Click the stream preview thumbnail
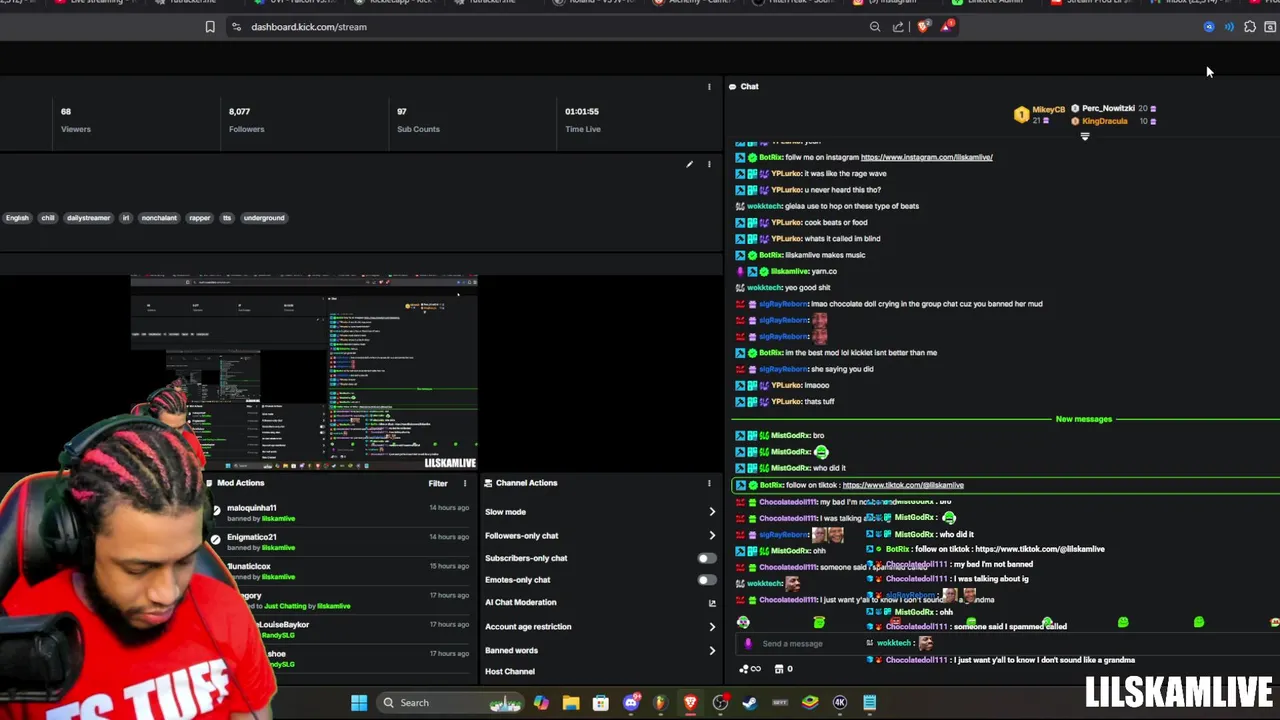 click(304, 373)
